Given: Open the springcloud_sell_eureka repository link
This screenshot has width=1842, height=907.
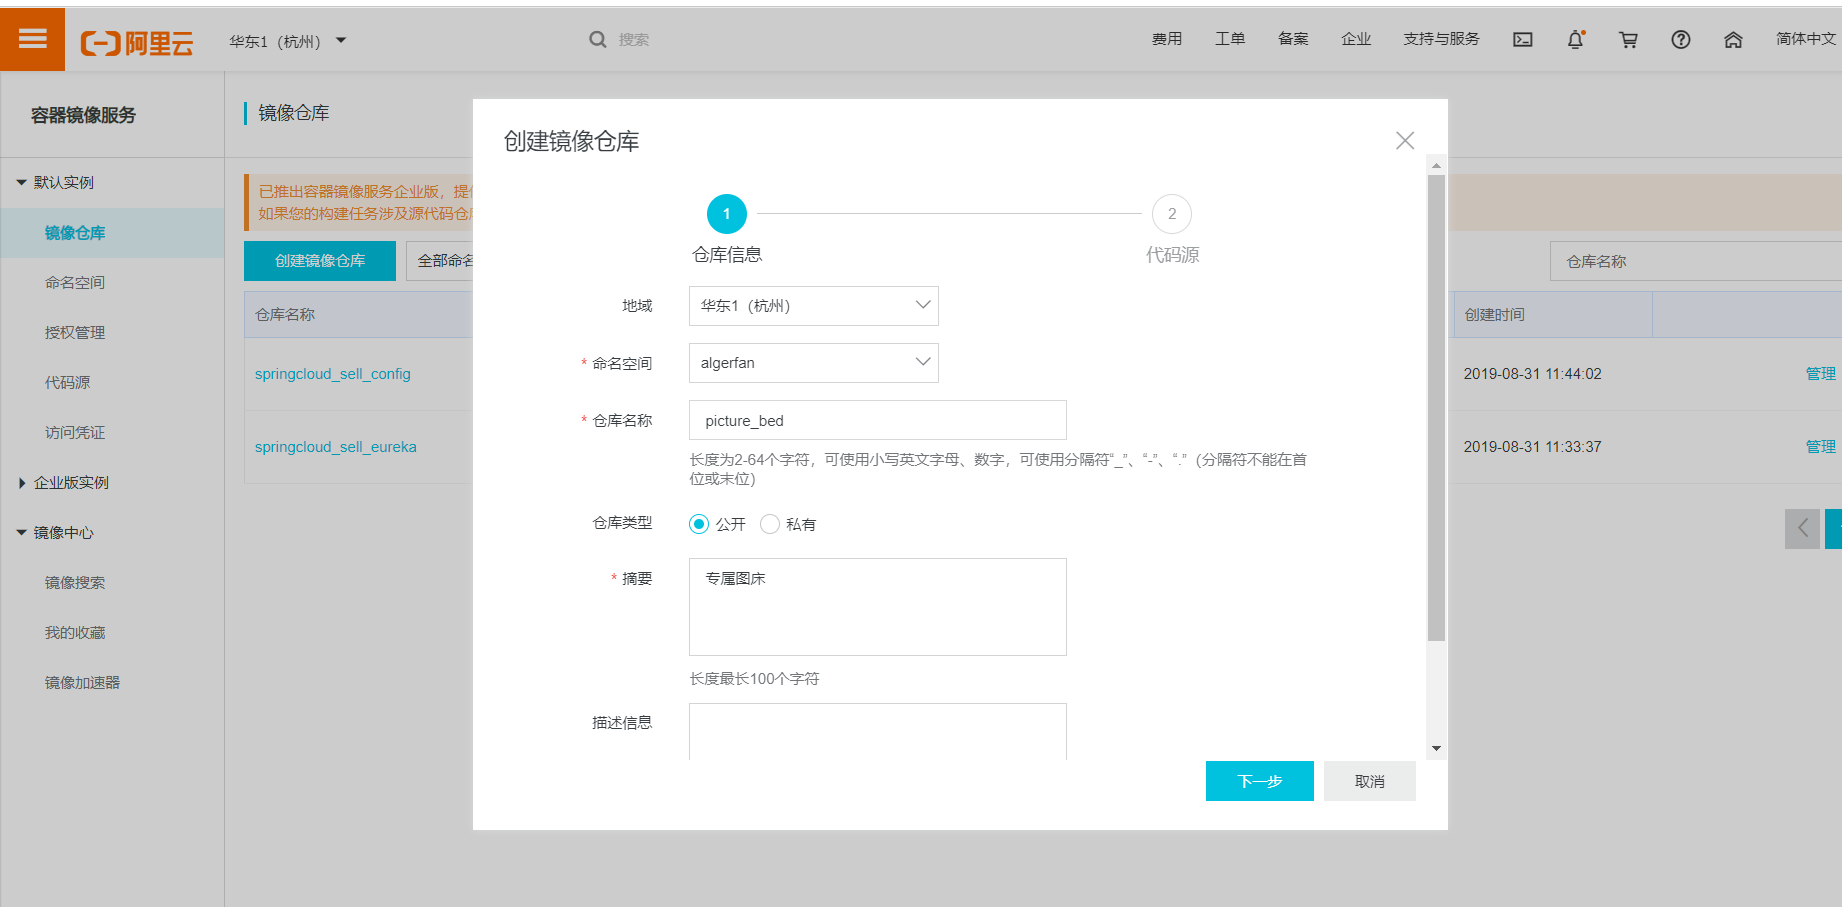Looking at the screenshot, I should point(336,447).
